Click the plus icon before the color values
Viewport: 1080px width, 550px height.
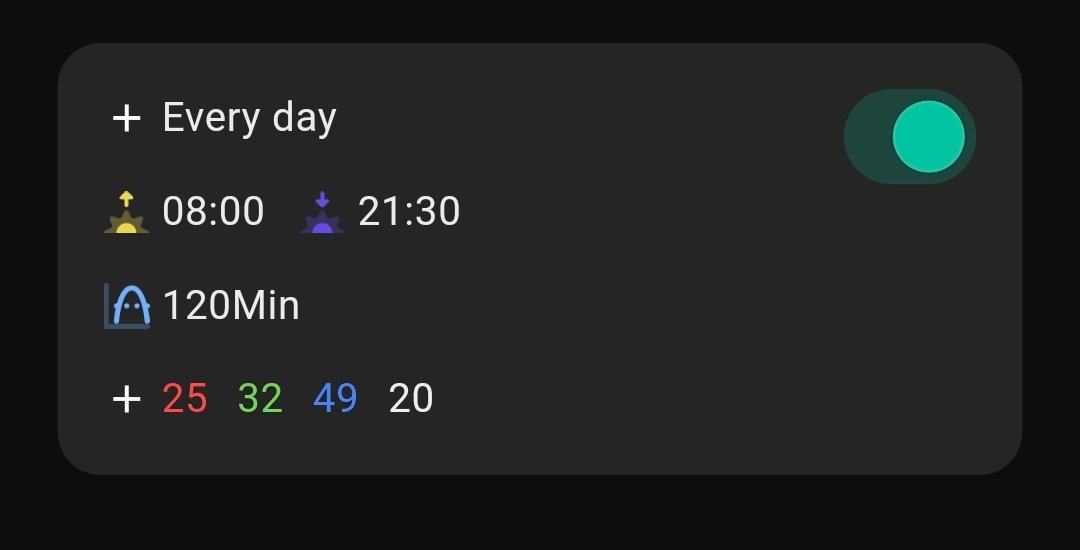click(x=126, y=399)
